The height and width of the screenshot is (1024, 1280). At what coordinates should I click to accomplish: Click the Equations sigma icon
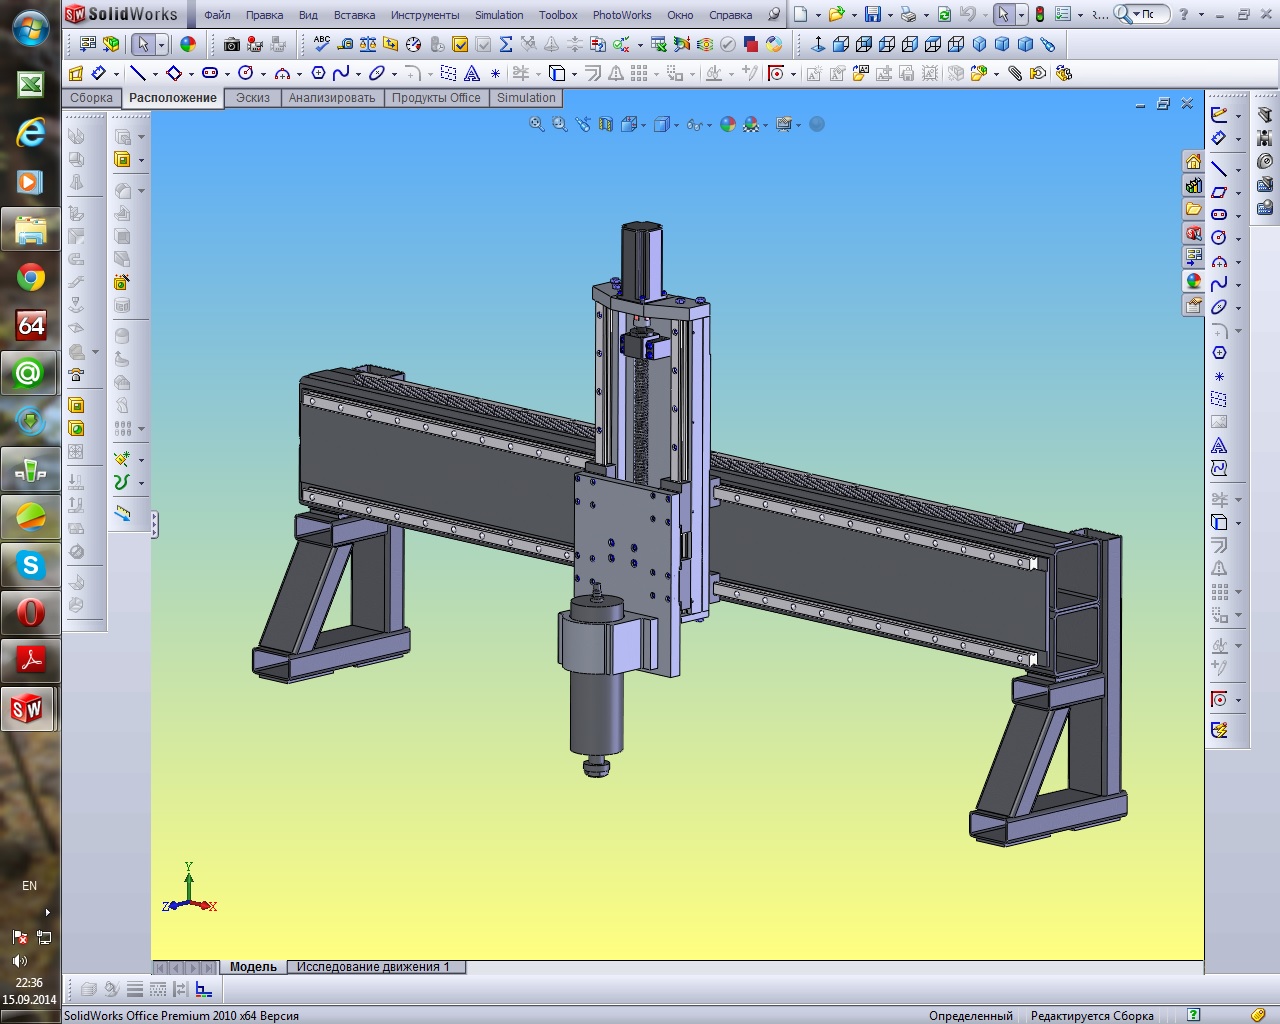506,44
